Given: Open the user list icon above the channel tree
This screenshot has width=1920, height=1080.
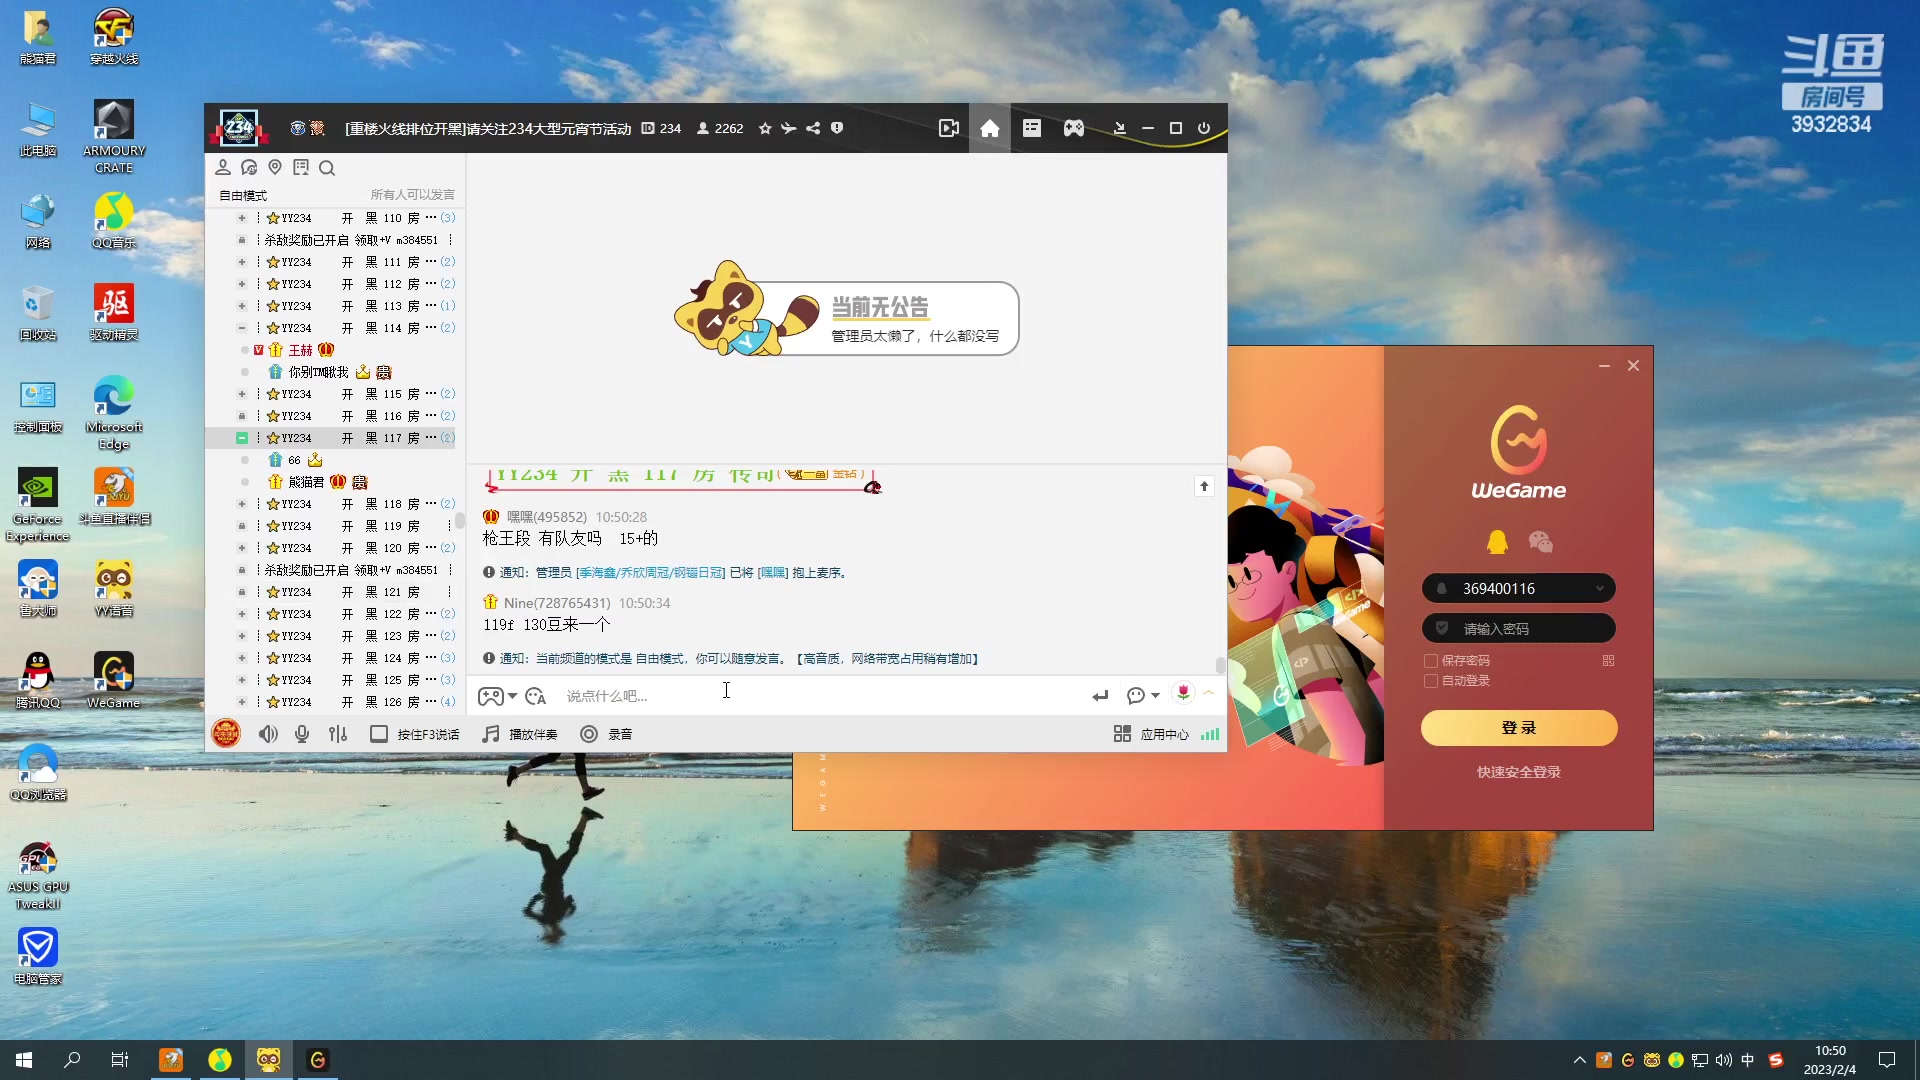Looking at the screenshot, I should click(x=223, y=167).
